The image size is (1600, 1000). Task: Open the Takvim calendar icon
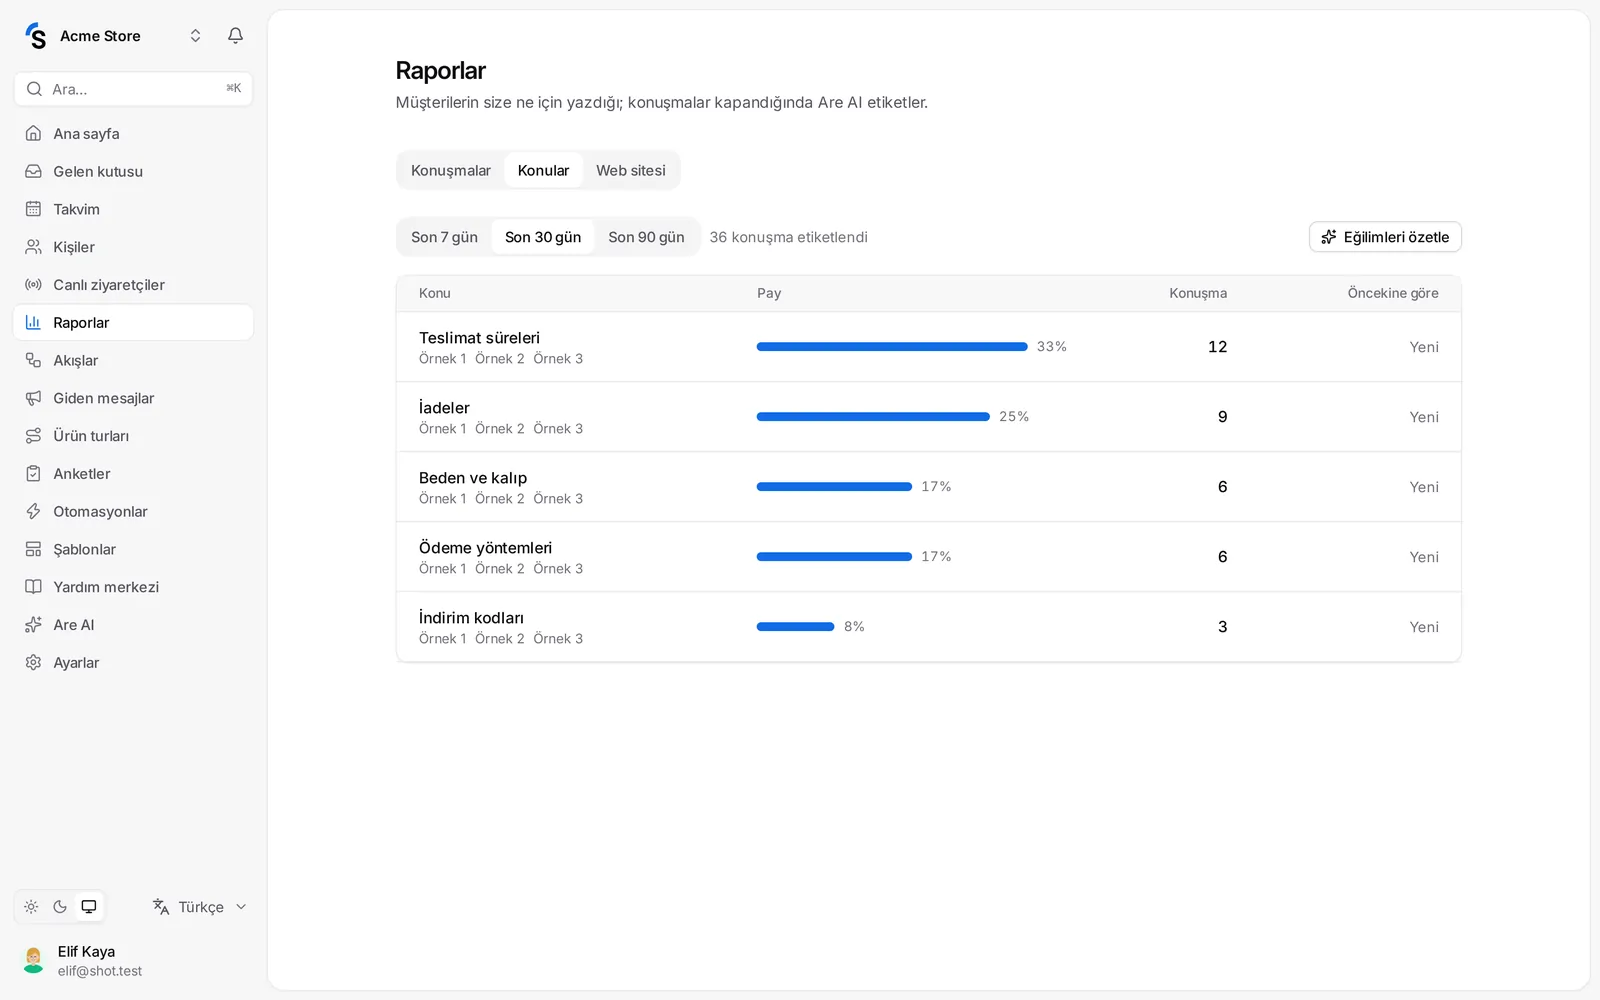click(x=33, y=209)
